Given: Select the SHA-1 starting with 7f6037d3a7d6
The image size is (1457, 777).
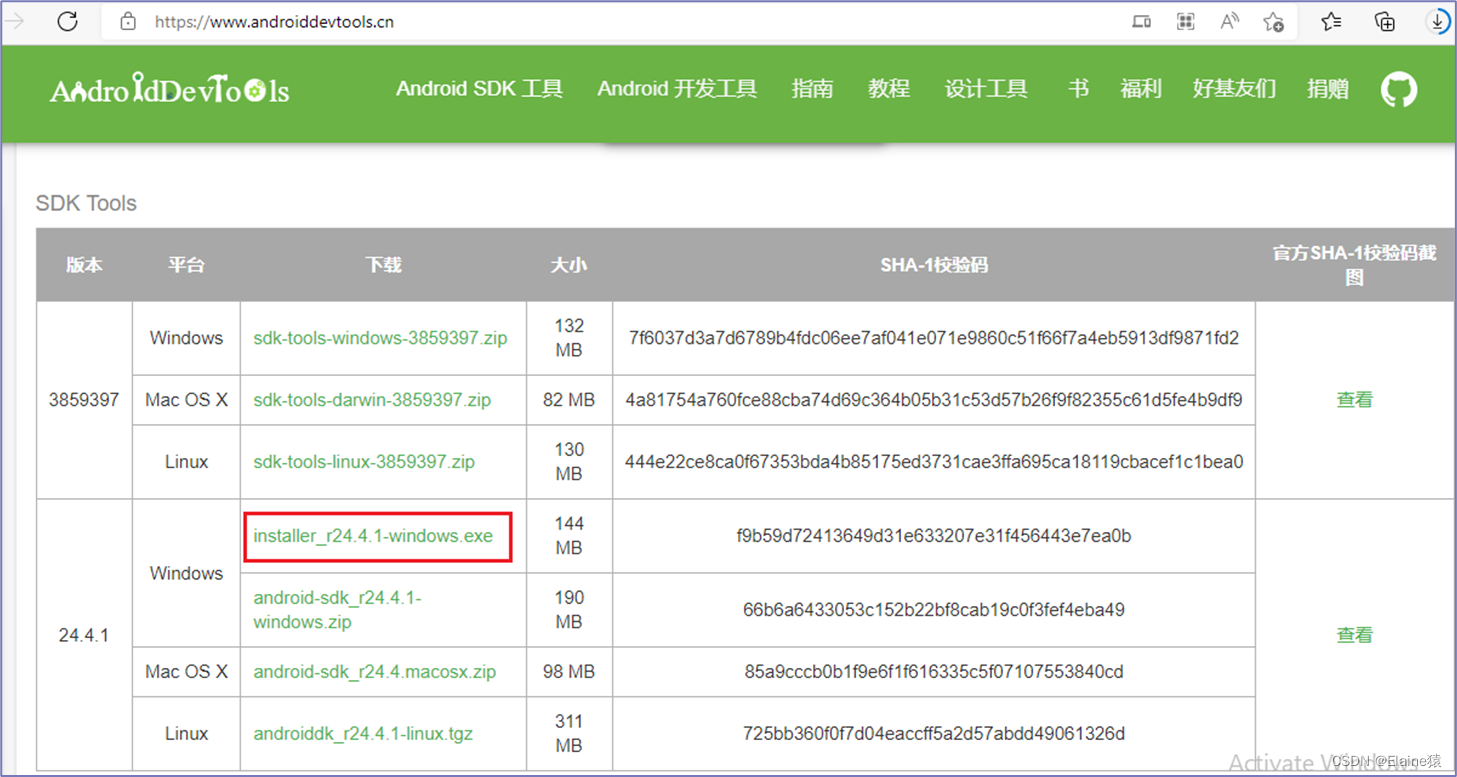Looking at the screenshot, I should [934, 338].
